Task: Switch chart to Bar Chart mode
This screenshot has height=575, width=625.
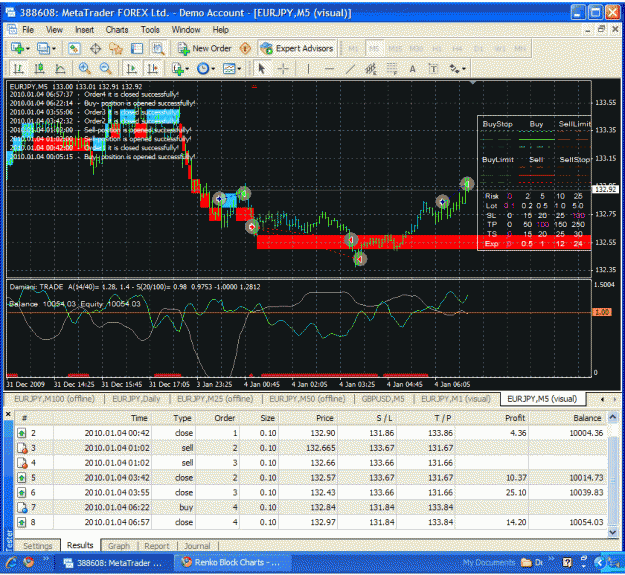Action: coord(18,69)
